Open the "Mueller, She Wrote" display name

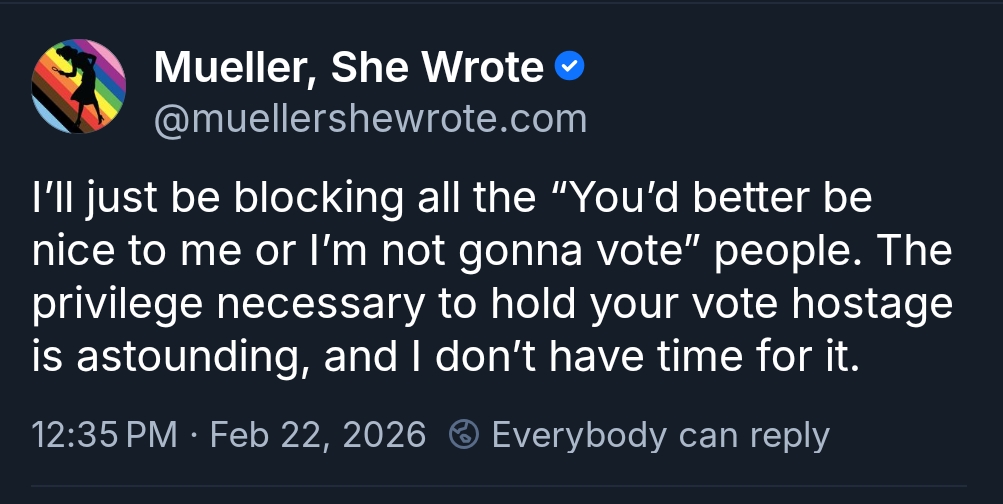coord(348,68)
